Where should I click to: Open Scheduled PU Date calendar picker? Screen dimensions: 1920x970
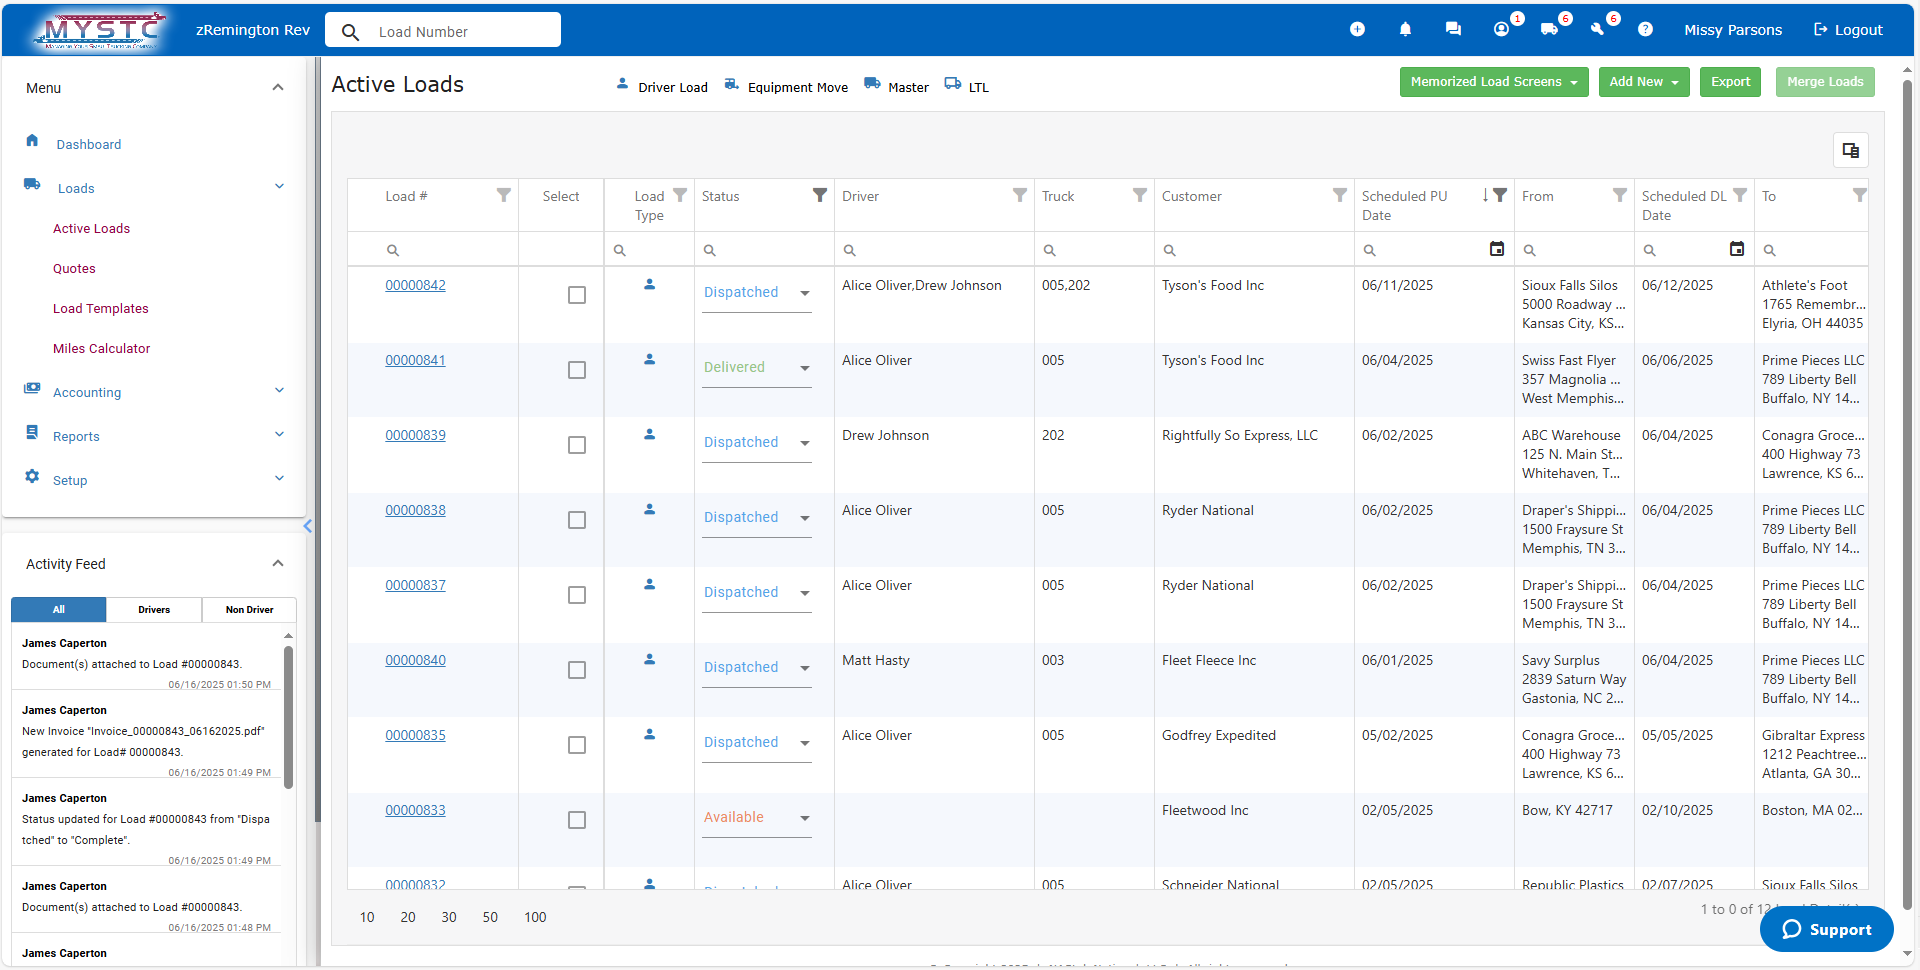[x=1496, y=249]
